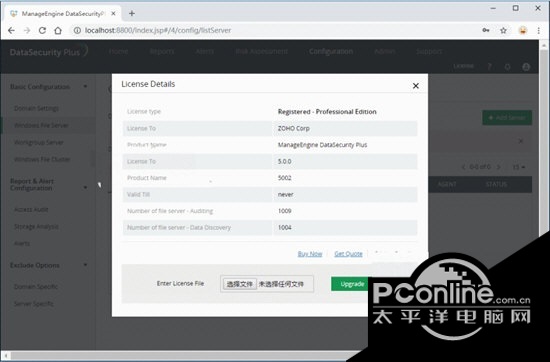Open the browser profile avatar
This screenshot has height=362, width=550.
pos(523,31)
